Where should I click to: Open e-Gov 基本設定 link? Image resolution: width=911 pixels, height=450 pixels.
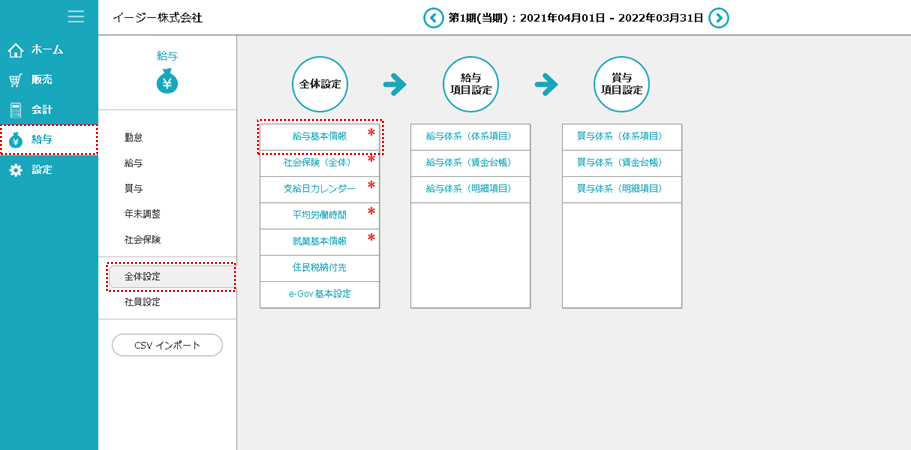(x=319, y=294)
